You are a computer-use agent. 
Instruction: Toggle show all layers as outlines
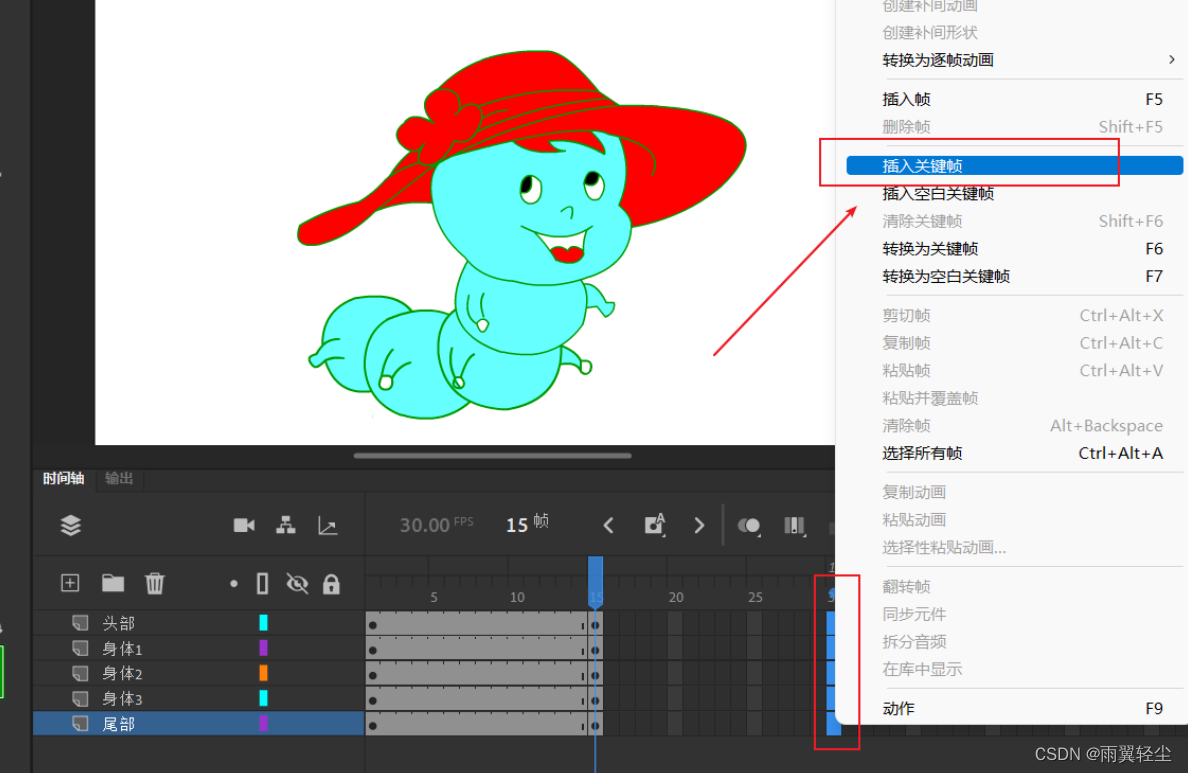coord(262,584)
